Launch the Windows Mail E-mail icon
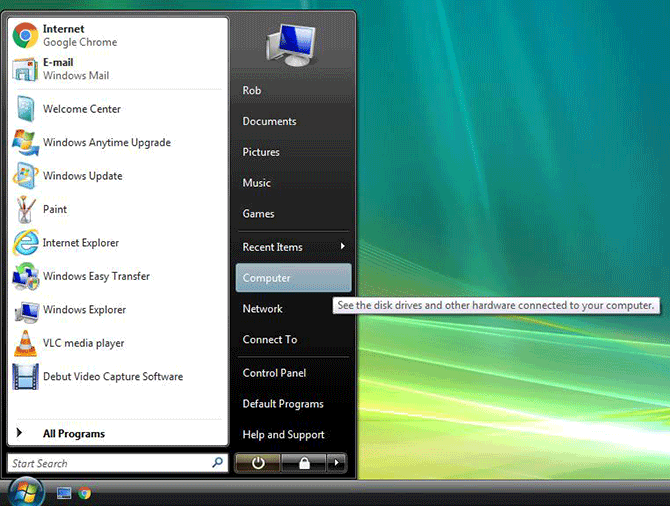 click(x=25, y=69)
